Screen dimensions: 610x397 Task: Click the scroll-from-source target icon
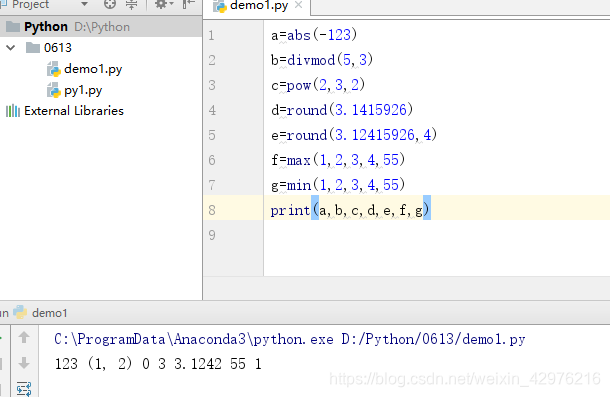pyautogui.click(x=110, y=4)
